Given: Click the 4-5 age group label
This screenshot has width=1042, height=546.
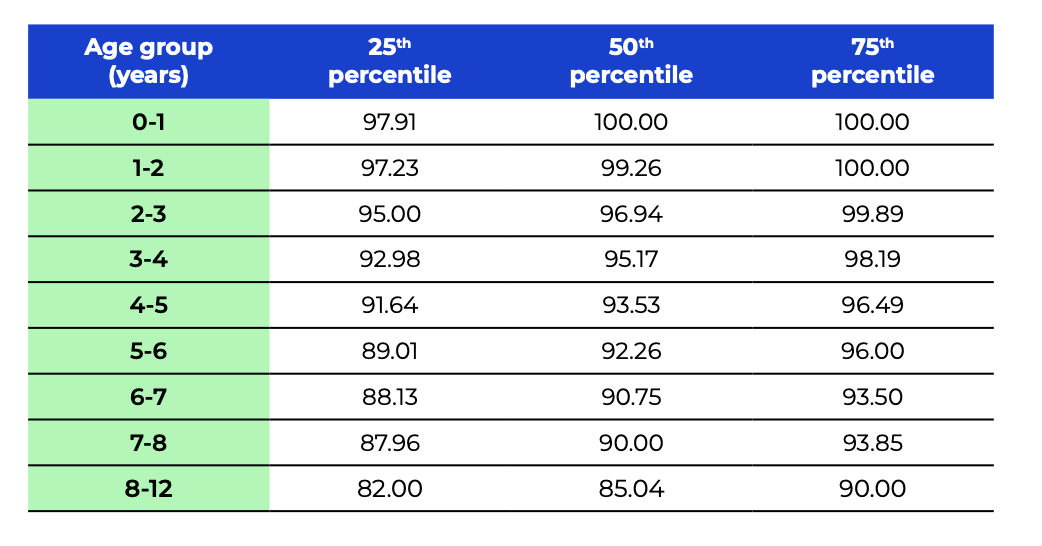Looking at the screenshot, I should pos(148,305).
